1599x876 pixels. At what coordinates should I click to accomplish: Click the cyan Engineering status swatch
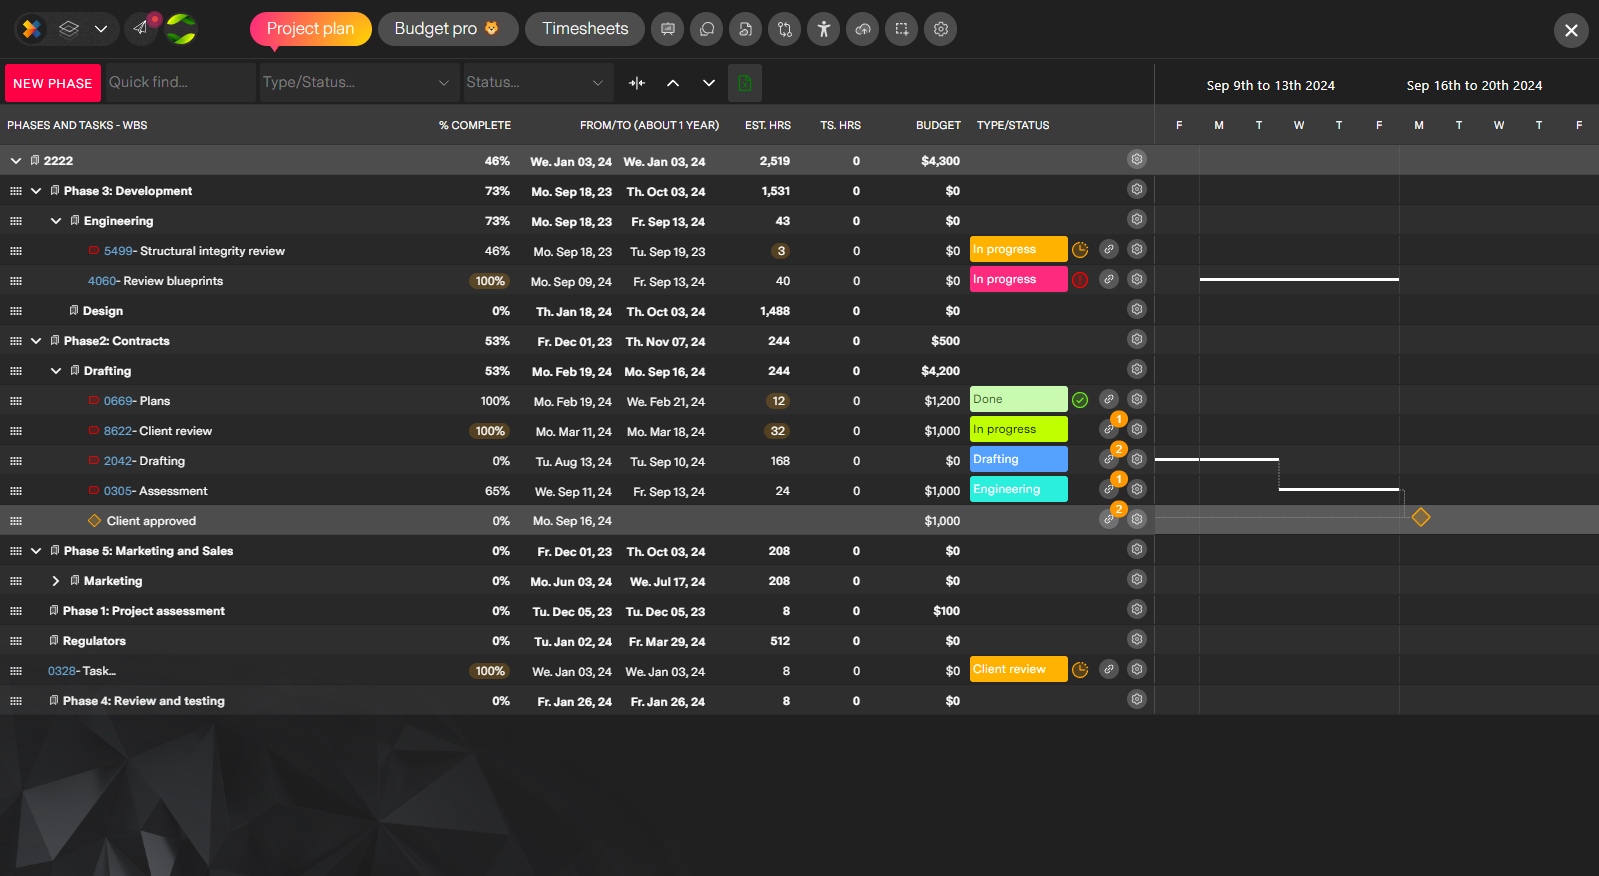coord(1019,489)
